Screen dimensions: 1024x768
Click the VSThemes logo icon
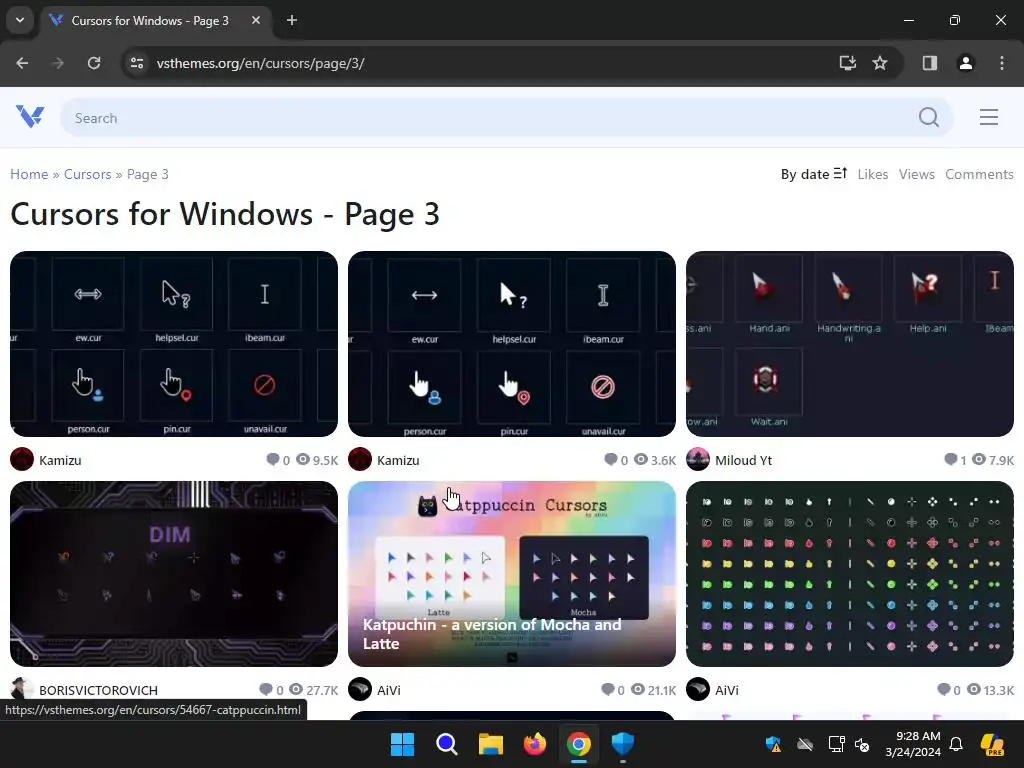click(30, 118)
